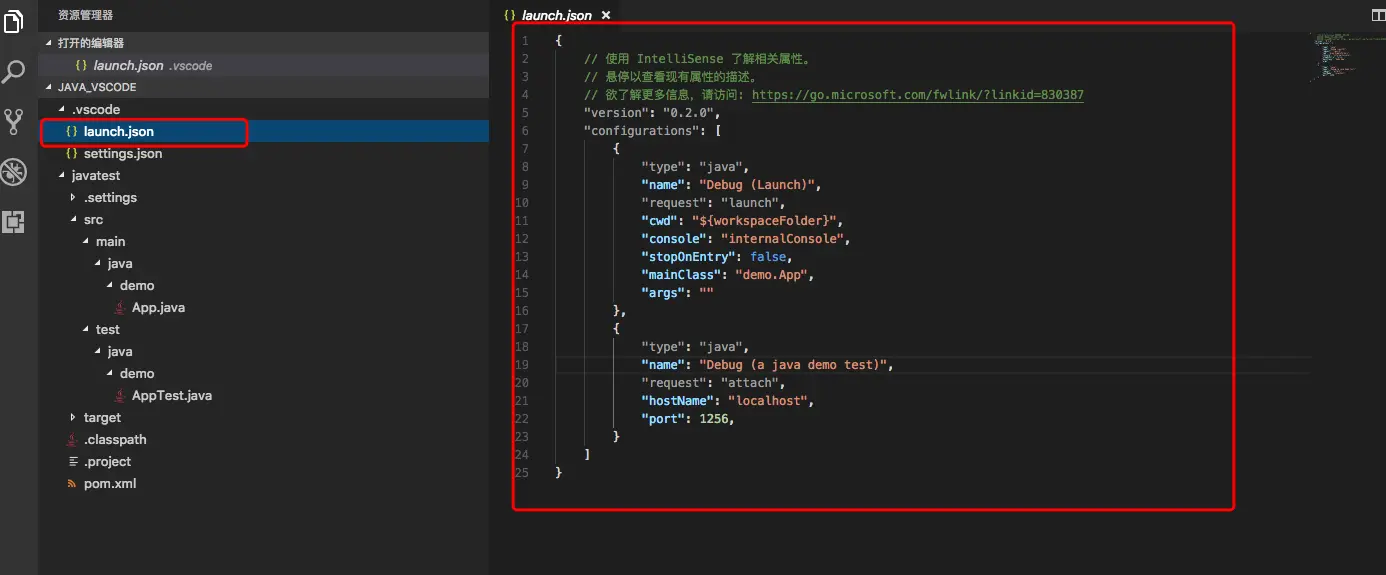This screenshot has width=1386, height=575.
Task: Expand the .settings folder
Action: tap(73, 198)
